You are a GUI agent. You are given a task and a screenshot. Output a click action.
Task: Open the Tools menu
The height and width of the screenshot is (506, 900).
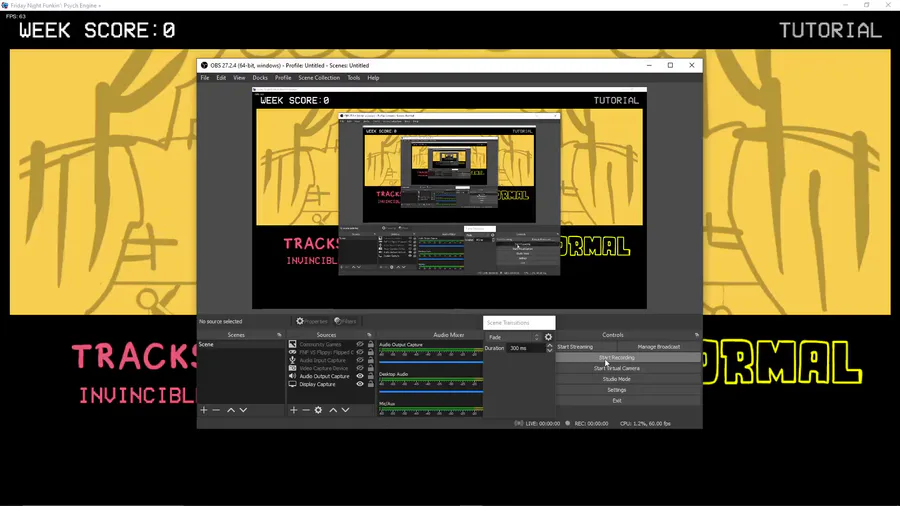(x=354, y=78)
